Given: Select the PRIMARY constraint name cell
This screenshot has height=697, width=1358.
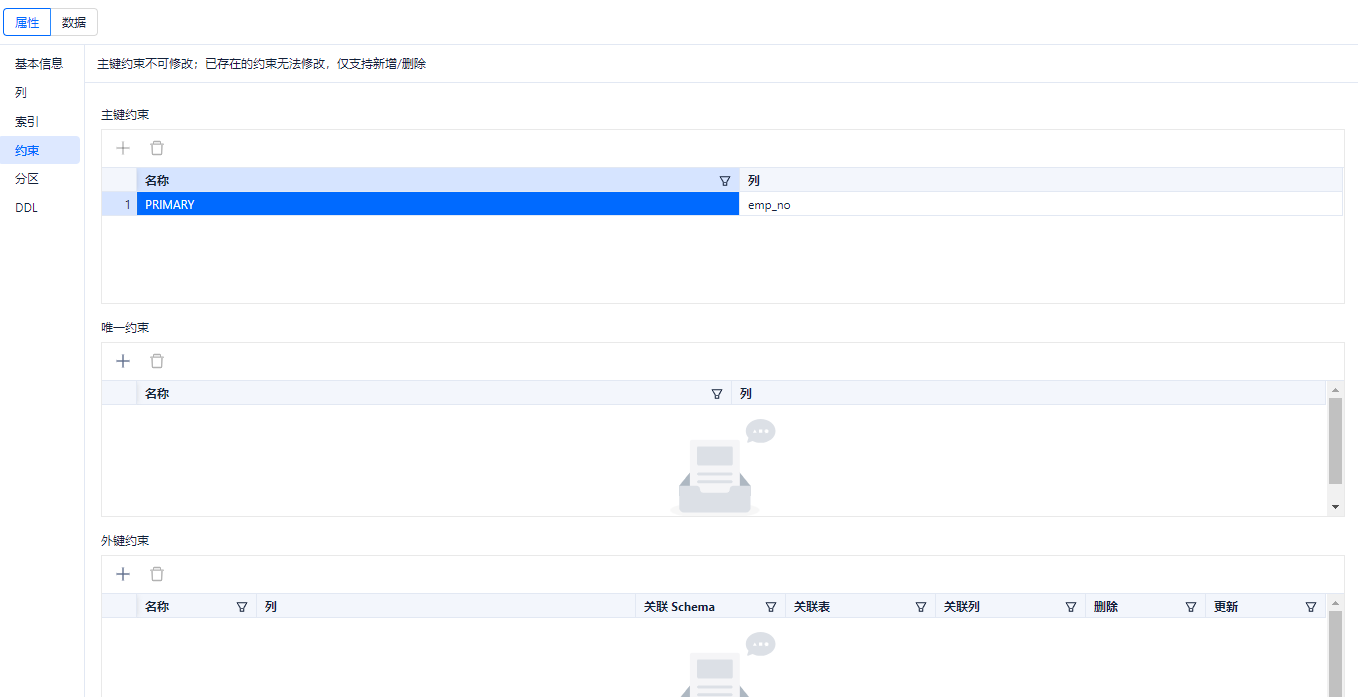Looking at the screenshot, I should (438, 204).
